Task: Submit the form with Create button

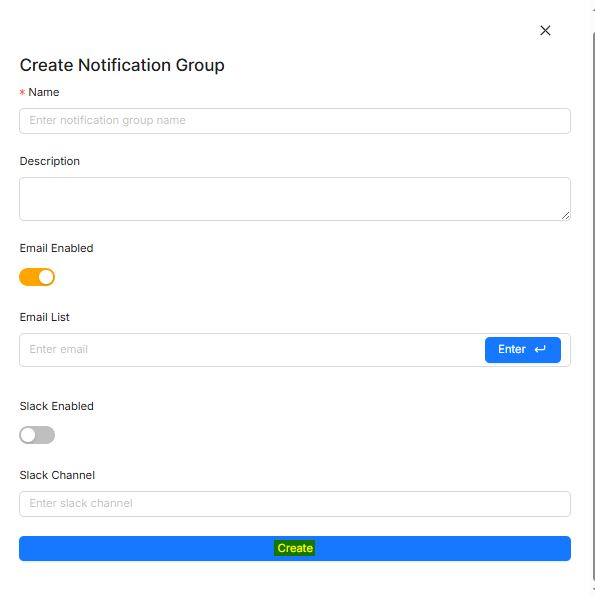Action: [295, 548]
